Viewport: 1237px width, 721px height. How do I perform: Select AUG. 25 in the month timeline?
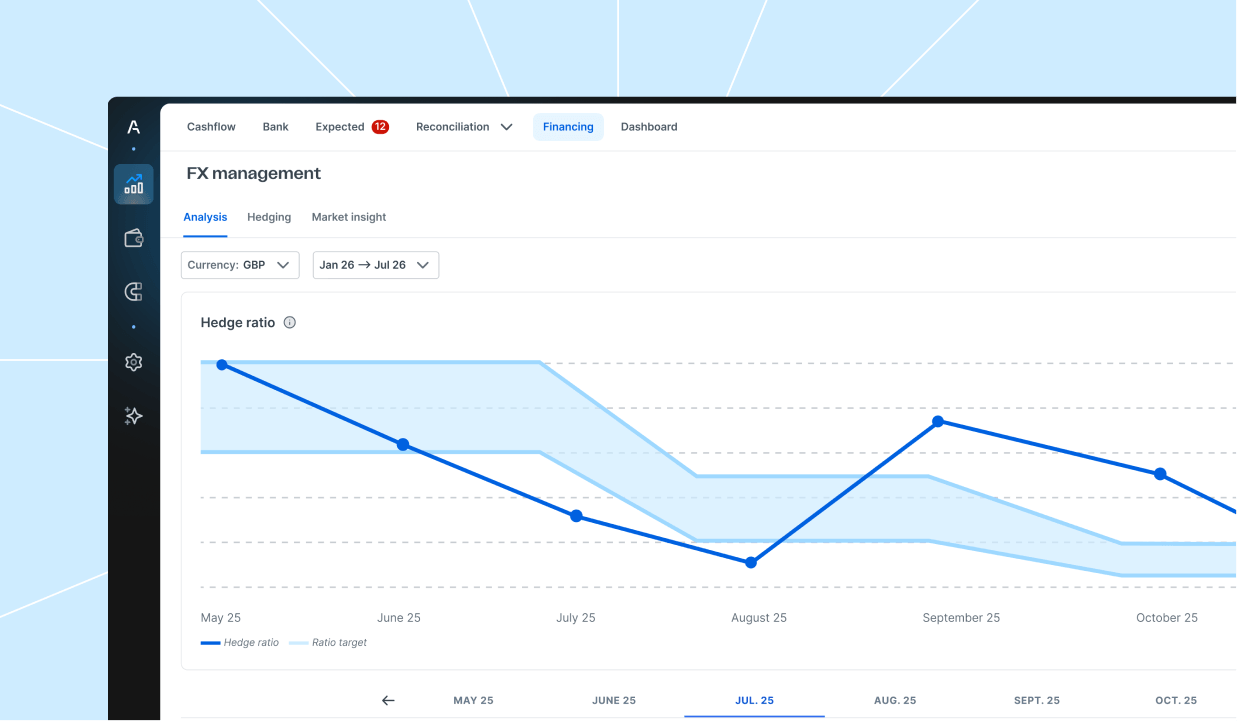[x=895, y=700]
